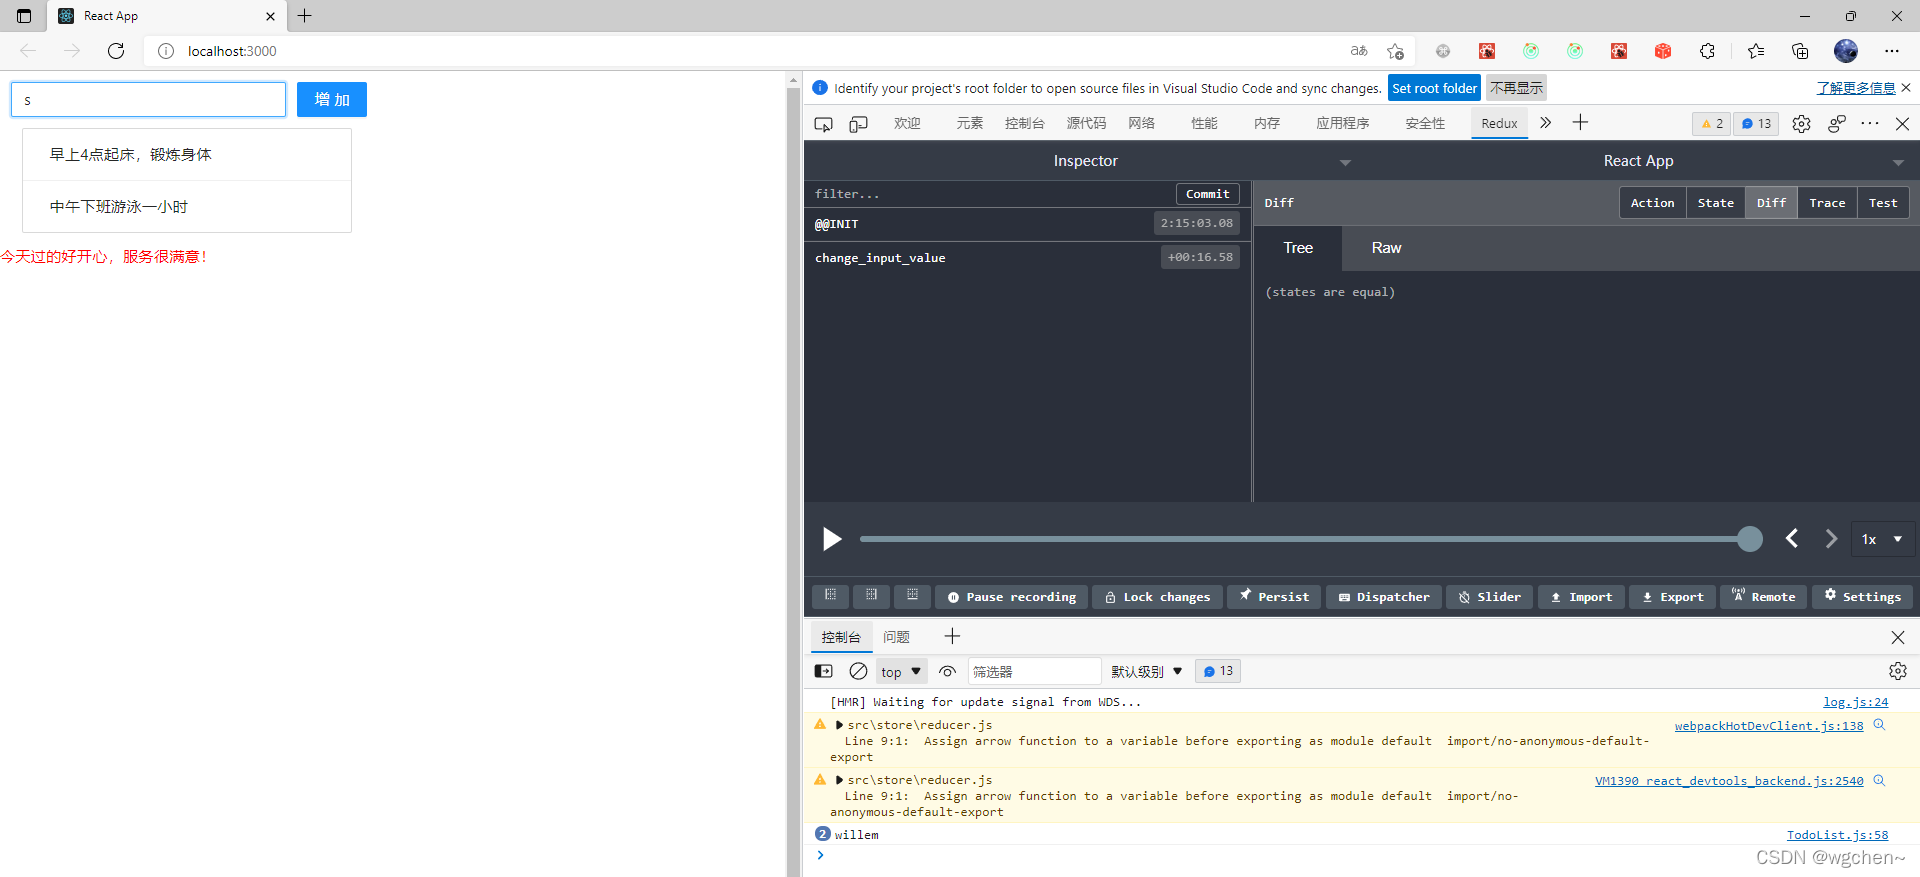The image size is (1920, 877).
Task: Add this page to favorites star icon
Action: click(1396, 51)
